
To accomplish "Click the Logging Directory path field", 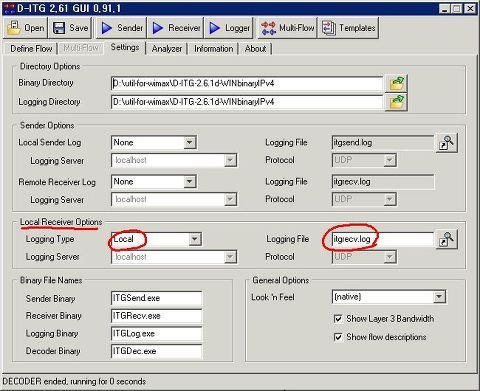I will pos(247,102).
